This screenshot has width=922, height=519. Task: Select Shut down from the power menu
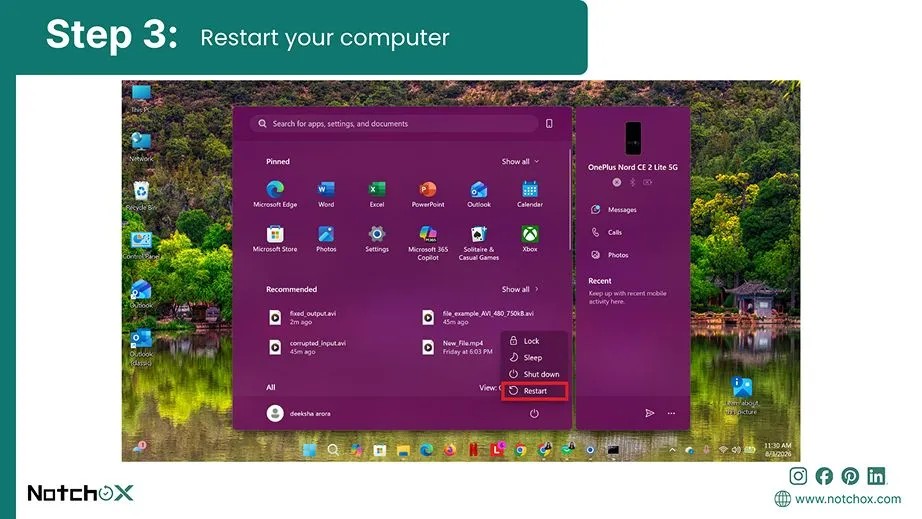534,374
